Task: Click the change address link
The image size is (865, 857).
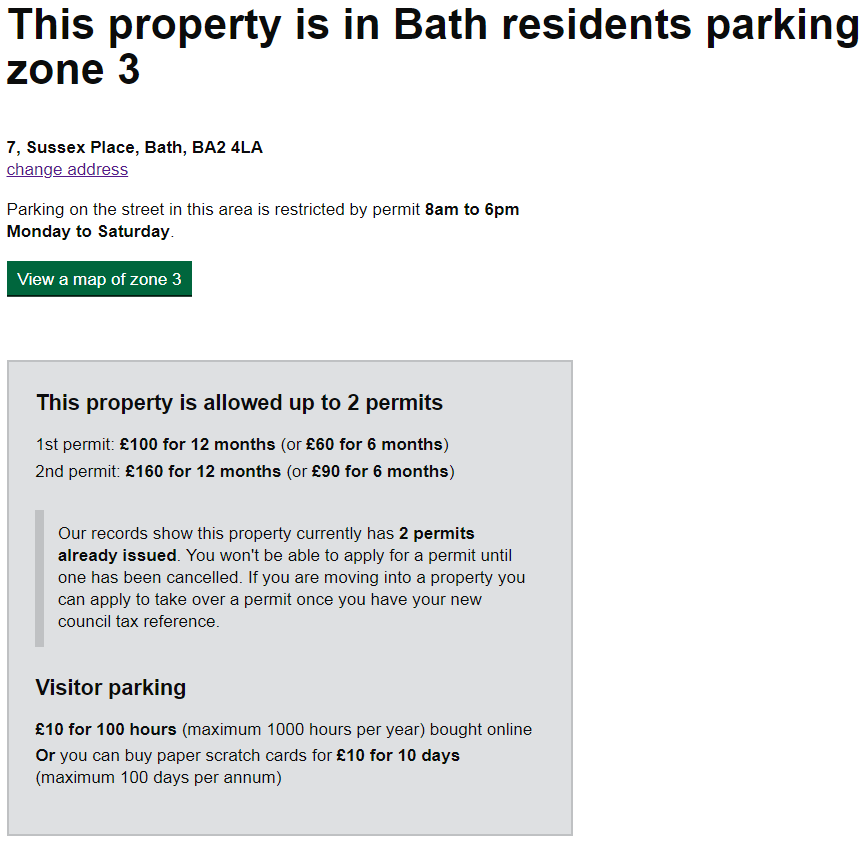Action: [x=66, y=169]
